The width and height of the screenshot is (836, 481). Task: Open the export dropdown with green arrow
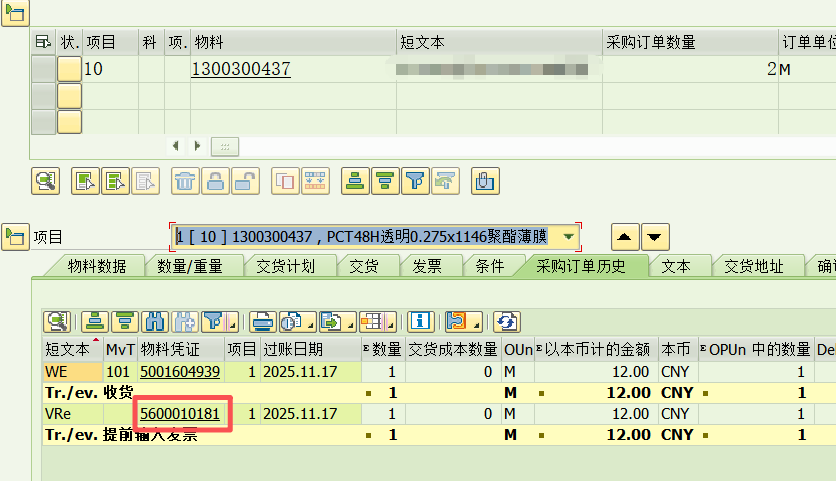click(x=337, y=322)
